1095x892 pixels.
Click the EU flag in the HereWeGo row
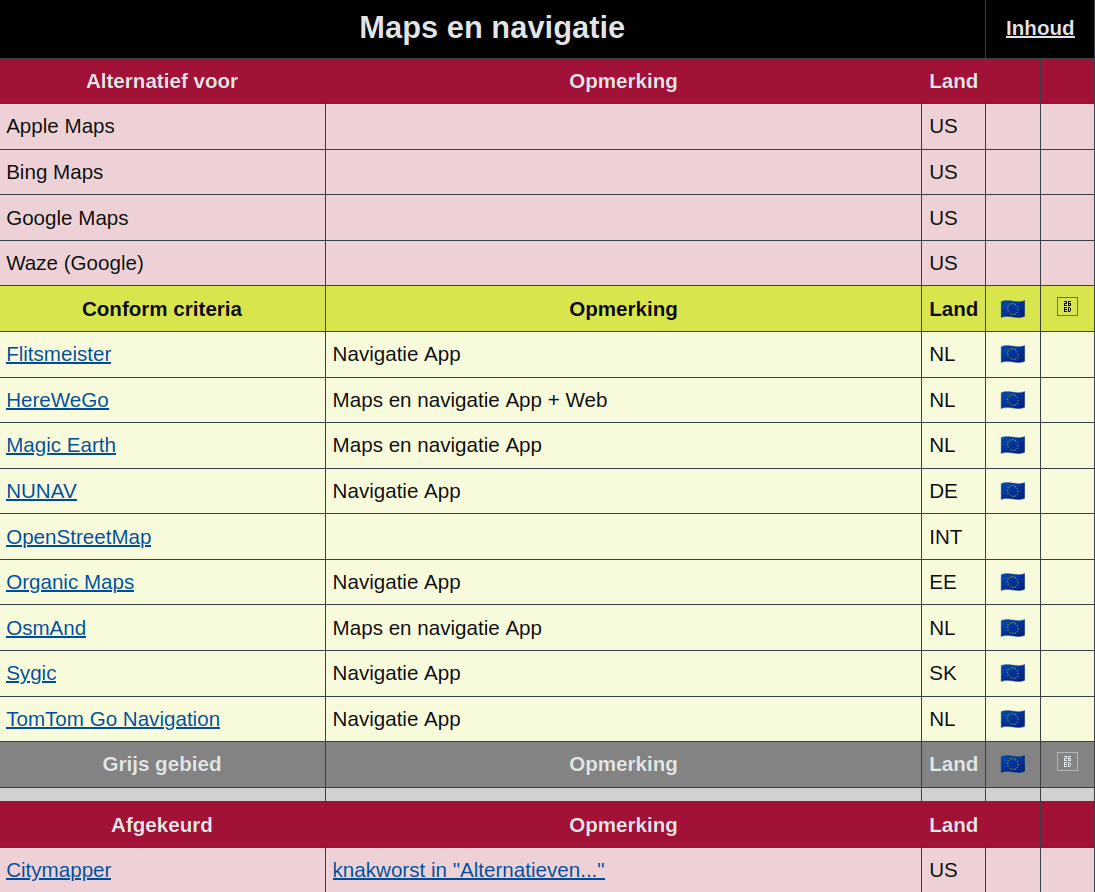pyautogui.click(x=1013, y=400)
